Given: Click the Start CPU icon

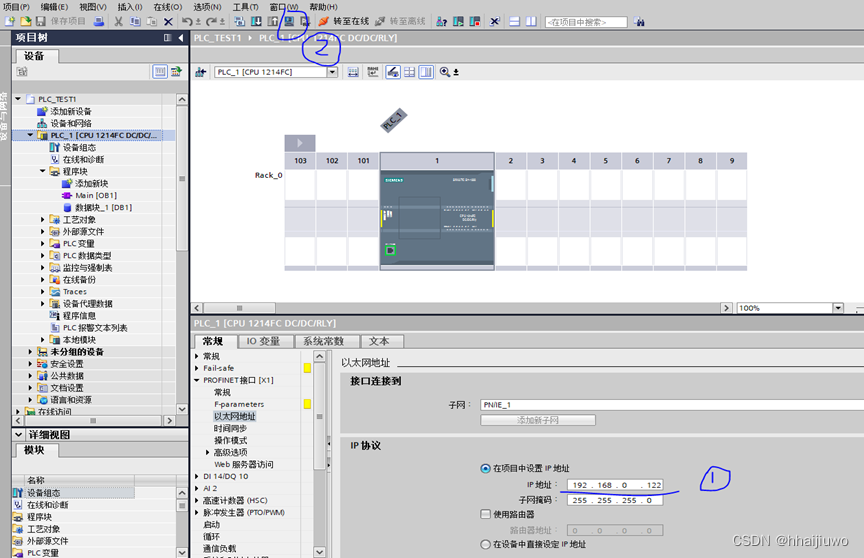Looking at the screenshot, I should pos(458,21).
